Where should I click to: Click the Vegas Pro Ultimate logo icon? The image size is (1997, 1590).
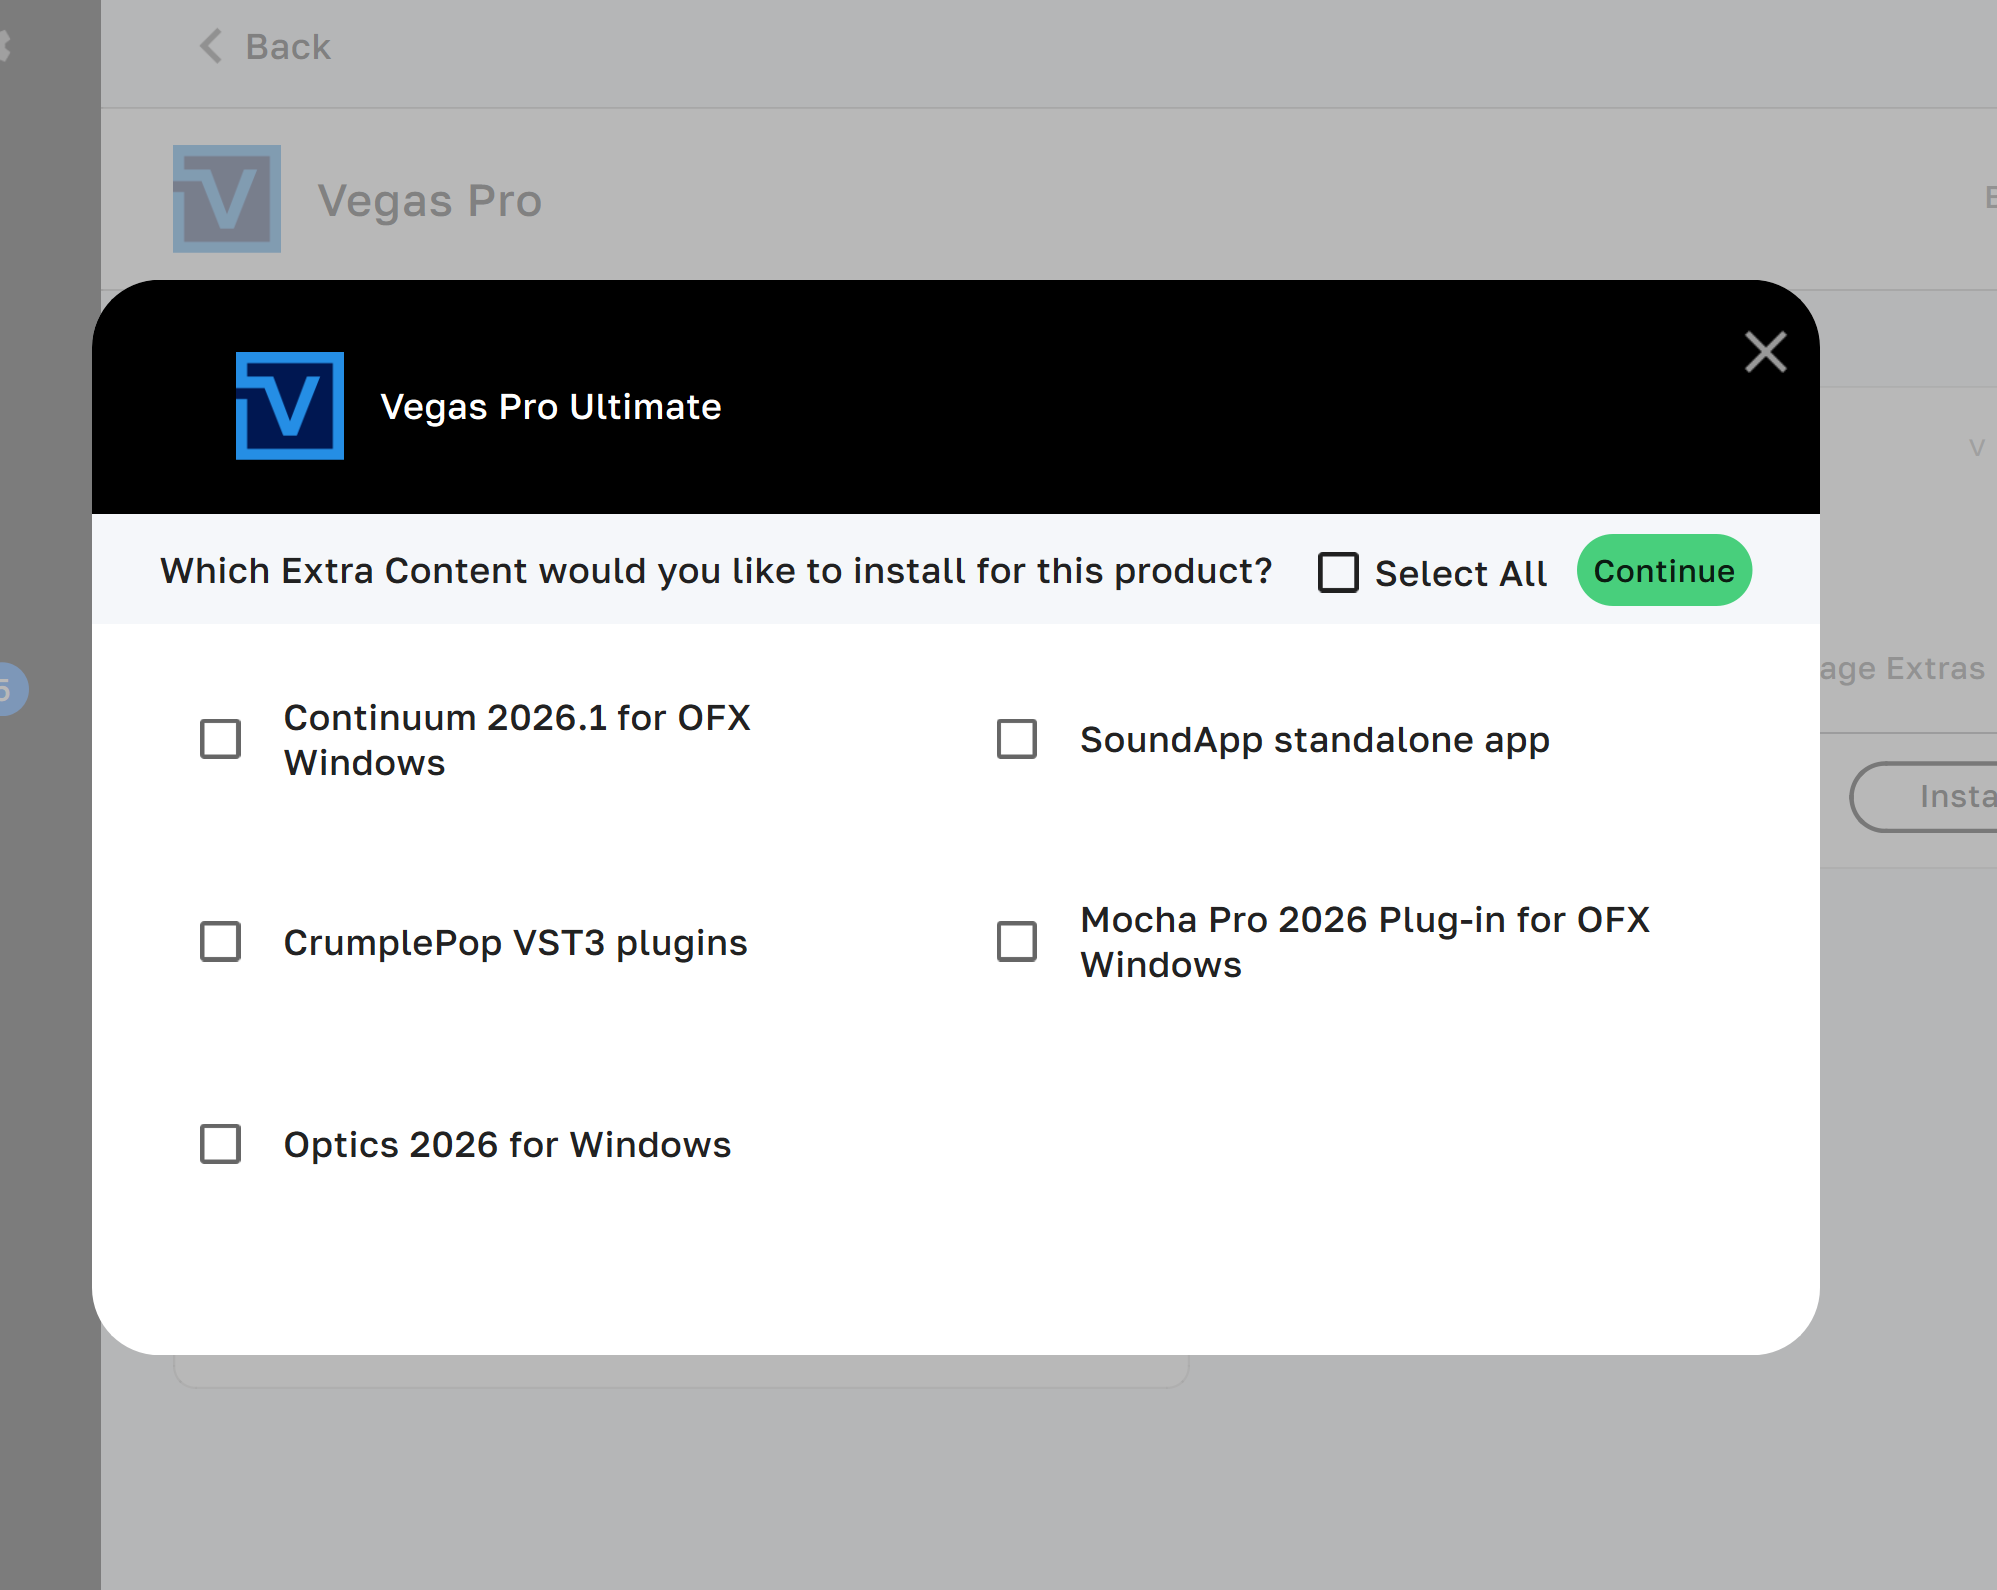click(x=290, y=406)
